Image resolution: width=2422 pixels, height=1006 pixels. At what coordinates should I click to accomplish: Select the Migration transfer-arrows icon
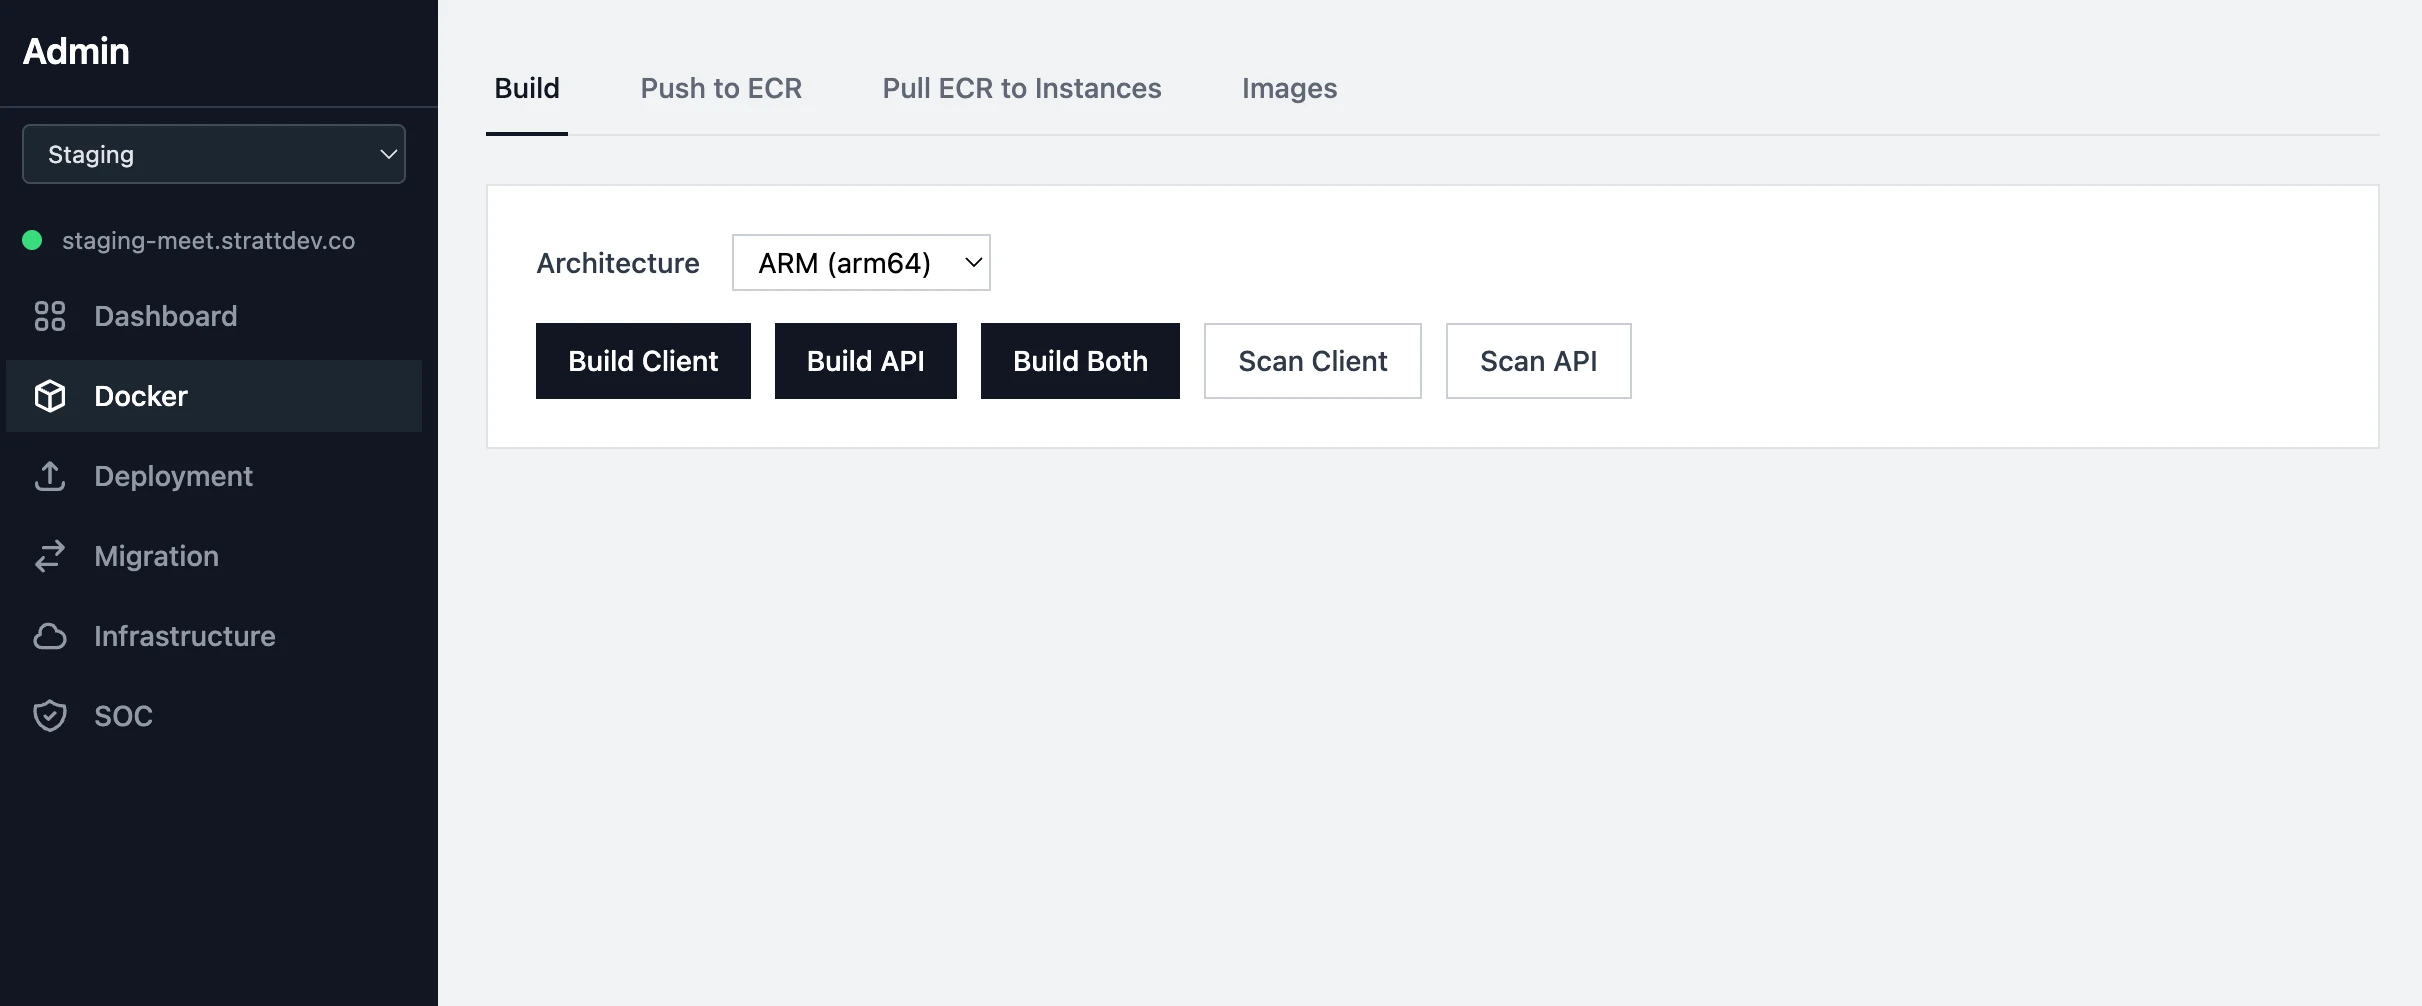coord(51,556)
